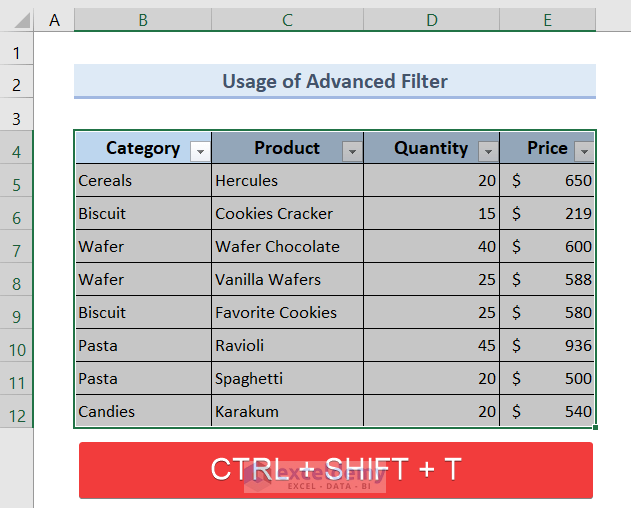
Task: Select row 4 header
Action: (17, 151)
